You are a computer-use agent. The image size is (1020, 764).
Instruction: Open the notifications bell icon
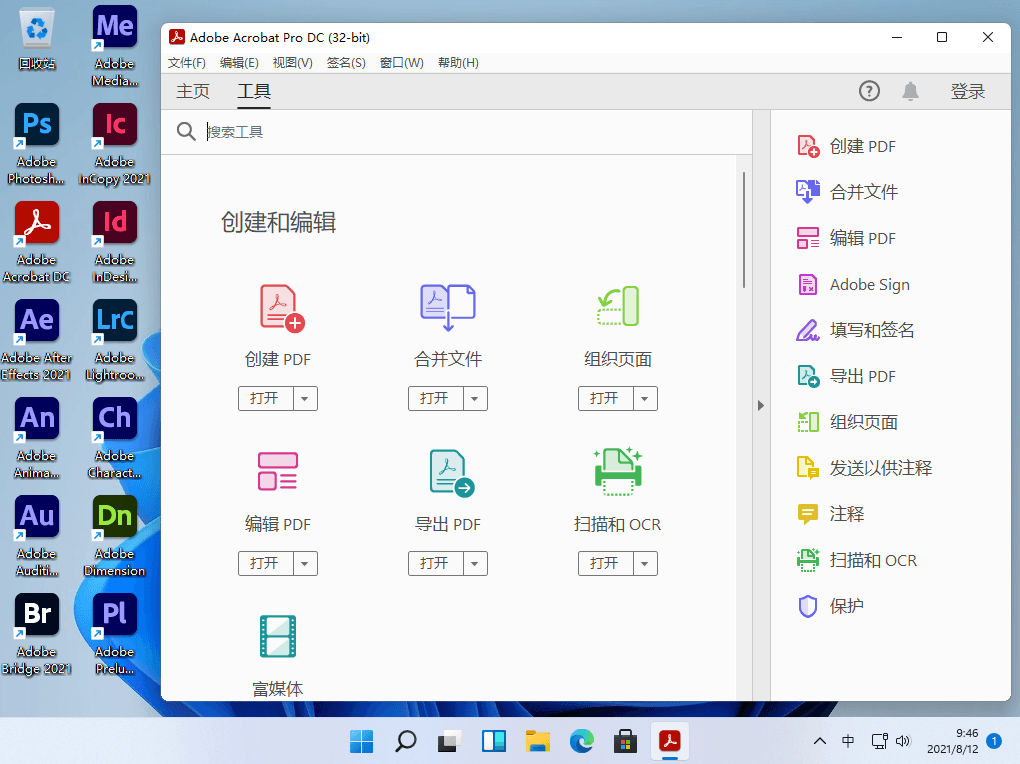coord(910,91)
